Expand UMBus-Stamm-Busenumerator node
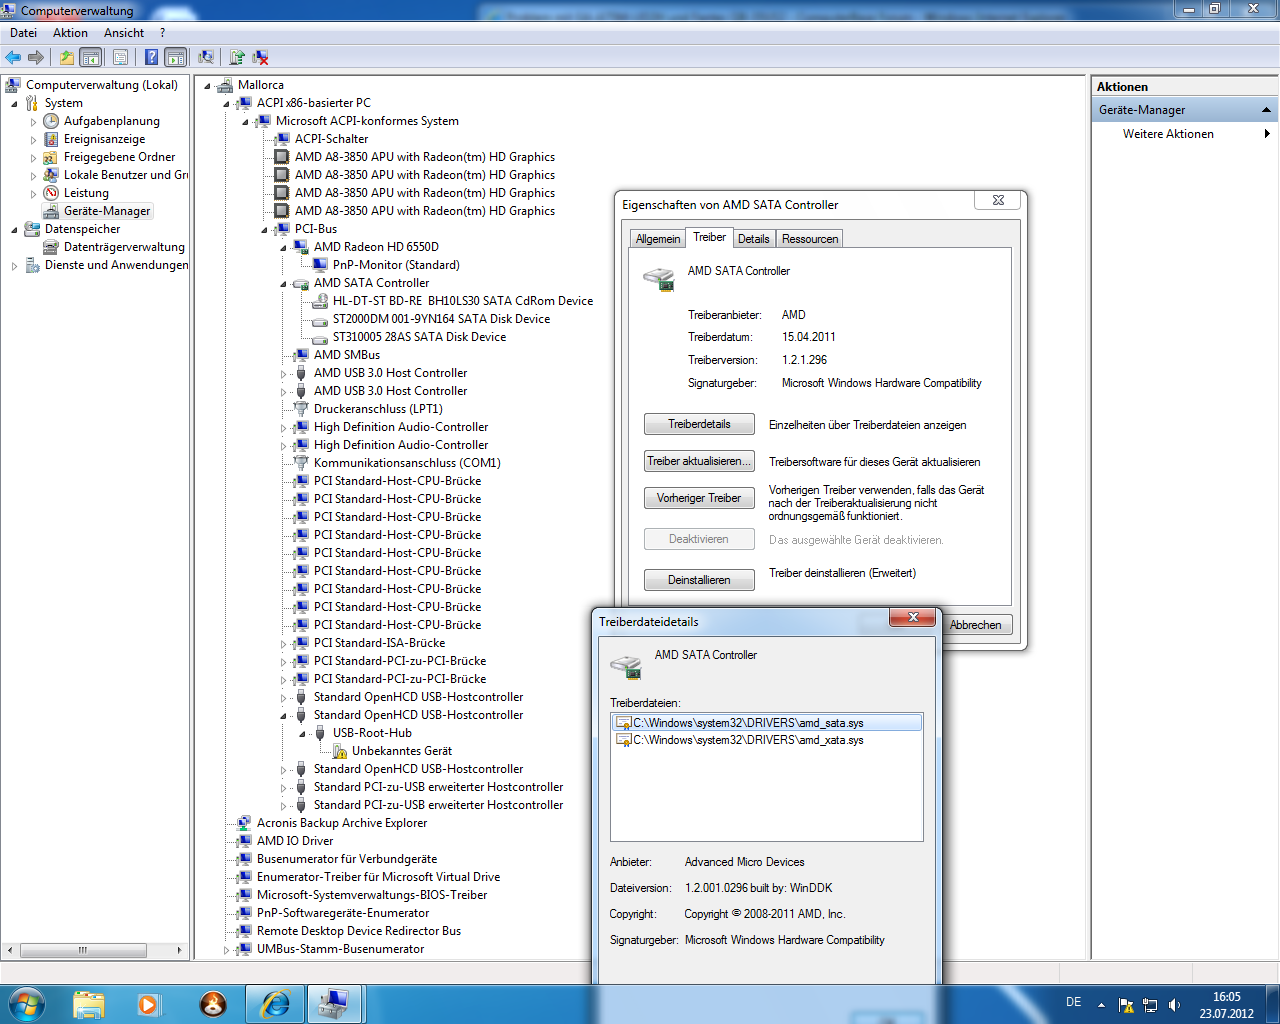 tap(226, 949)
